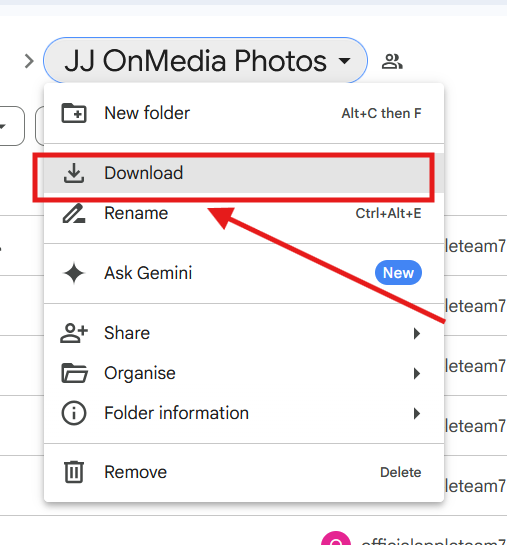The height and width of the screenshot is (545, 507).
Task: Click the Gemini sparkle icon
Action: pyautogui.click(x=74, y=273)
